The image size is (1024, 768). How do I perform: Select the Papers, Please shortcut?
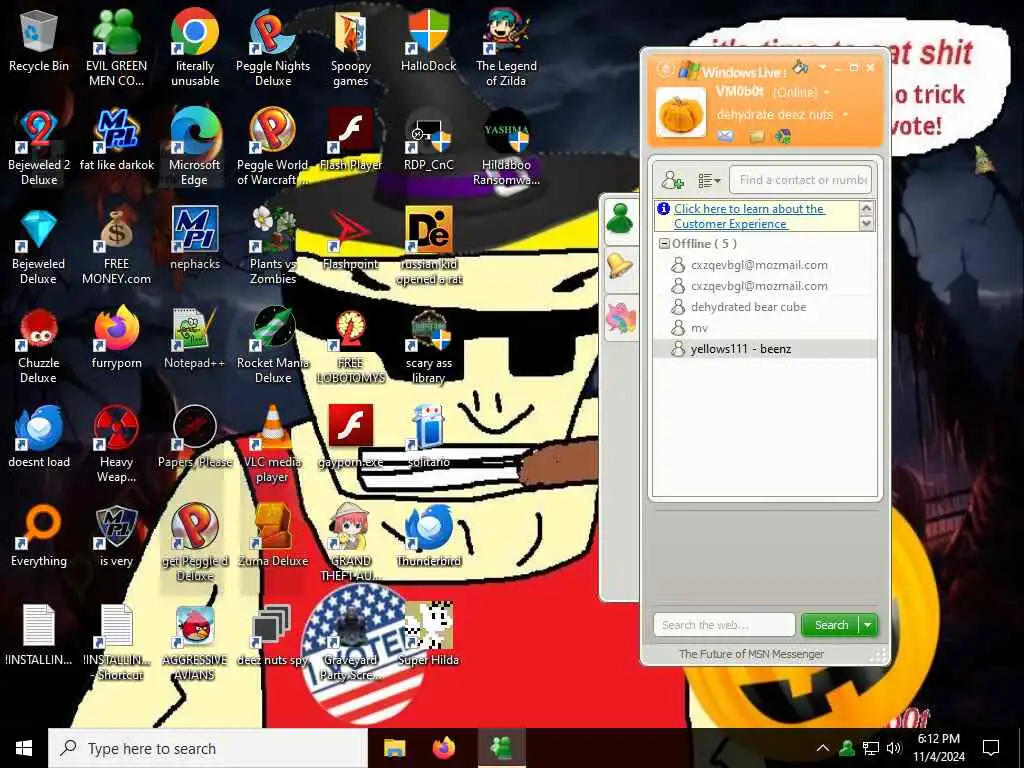point(195,438)
